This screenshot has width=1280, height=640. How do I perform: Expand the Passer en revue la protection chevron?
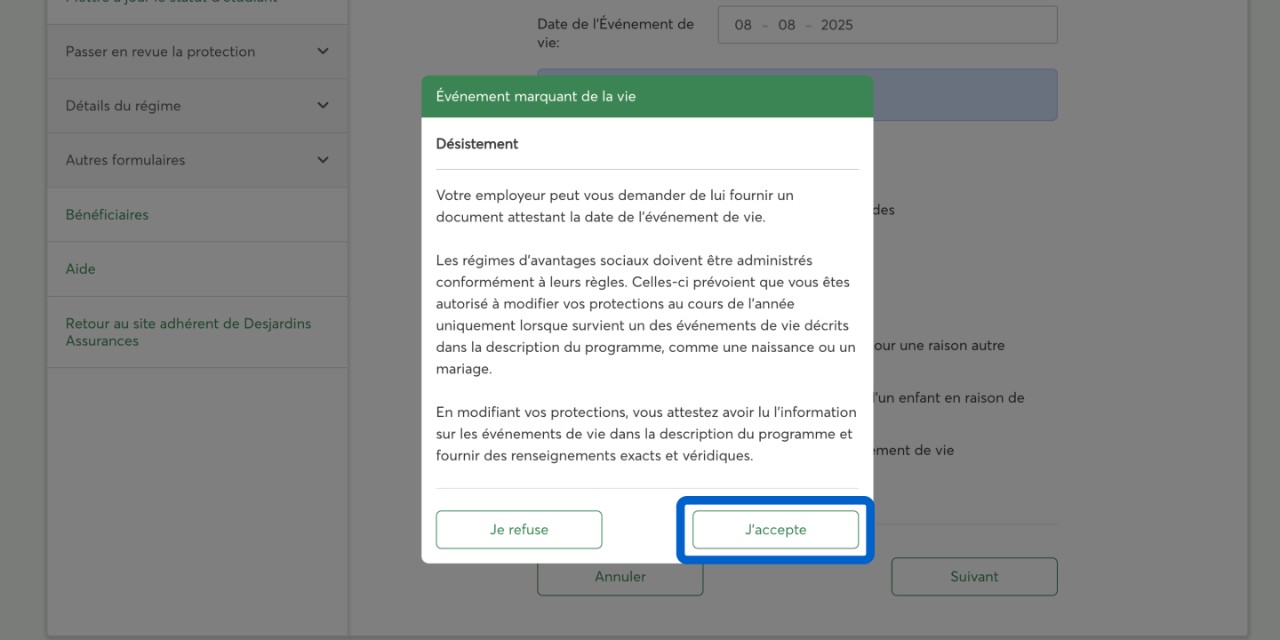click(322, 52)
